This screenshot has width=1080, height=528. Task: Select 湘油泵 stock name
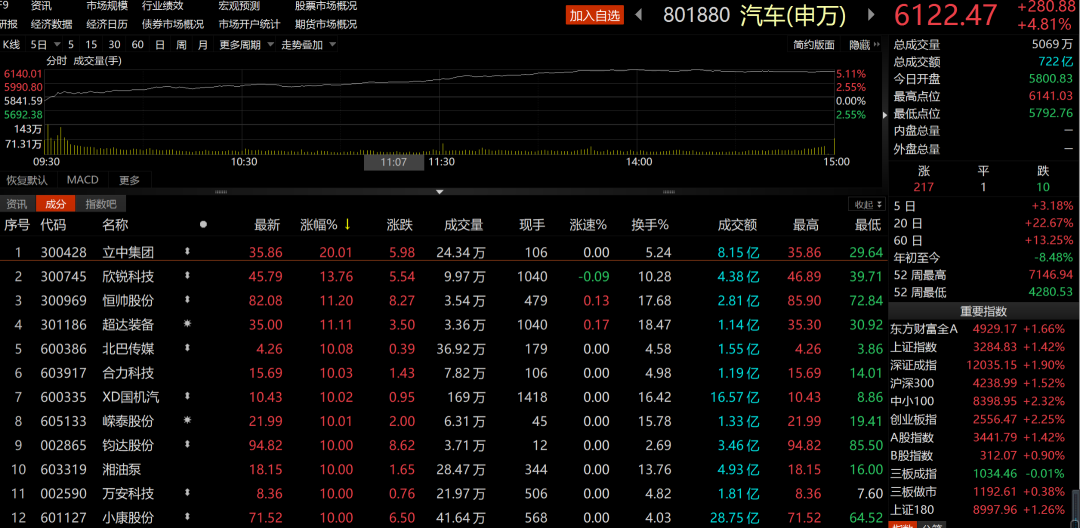click(121, 469)
